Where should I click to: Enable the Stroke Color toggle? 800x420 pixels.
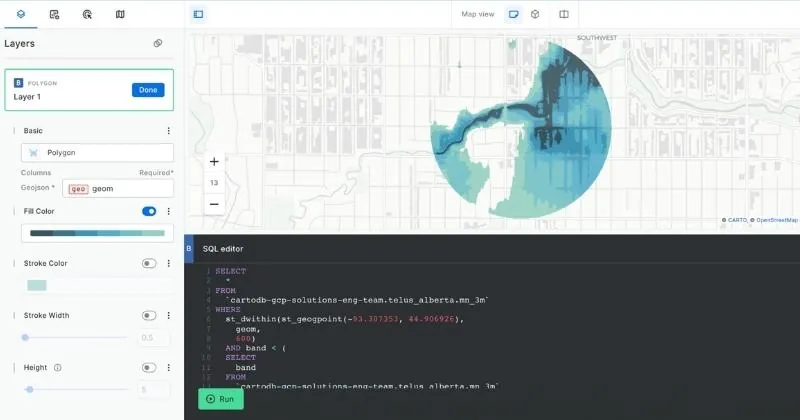coord(149,263)
